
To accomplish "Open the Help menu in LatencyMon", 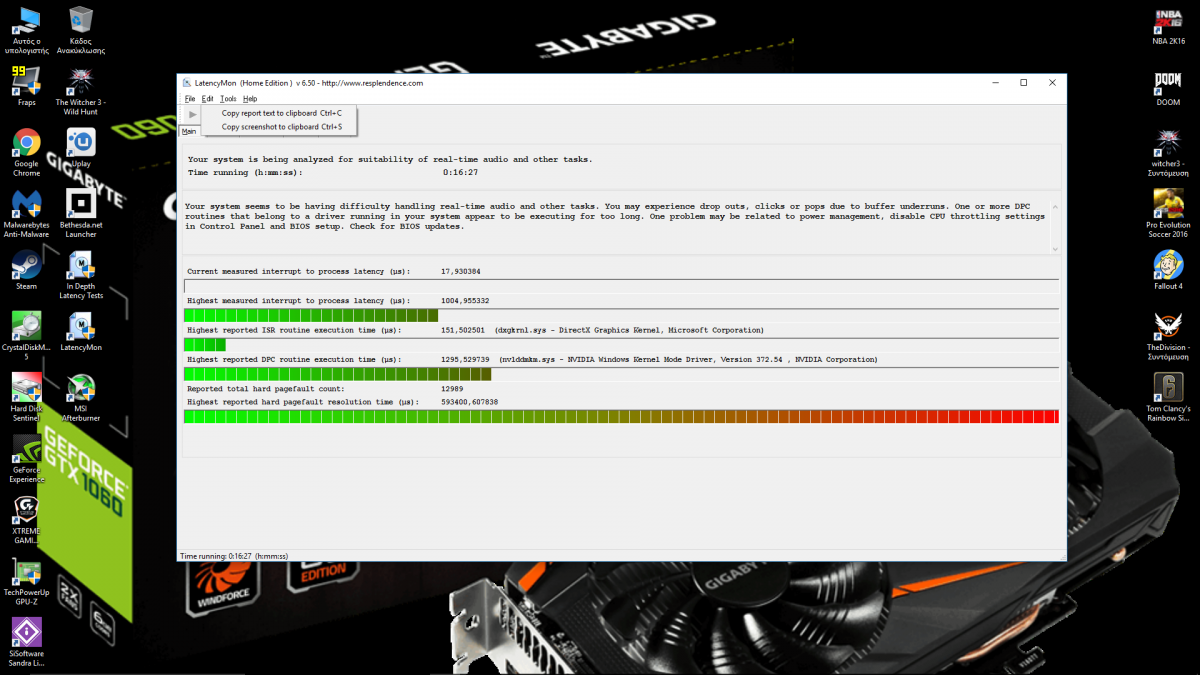I will pyautogui.click(x=250, y=99).
